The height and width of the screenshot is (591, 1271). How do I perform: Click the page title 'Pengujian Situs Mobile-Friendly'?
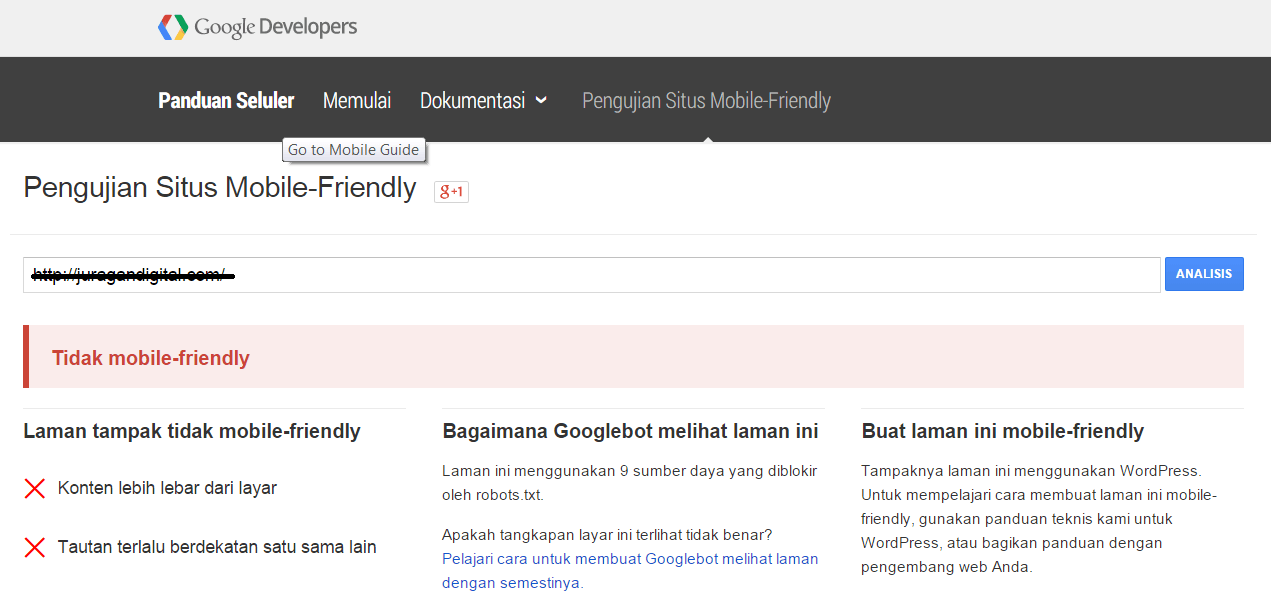pos(220,187)
